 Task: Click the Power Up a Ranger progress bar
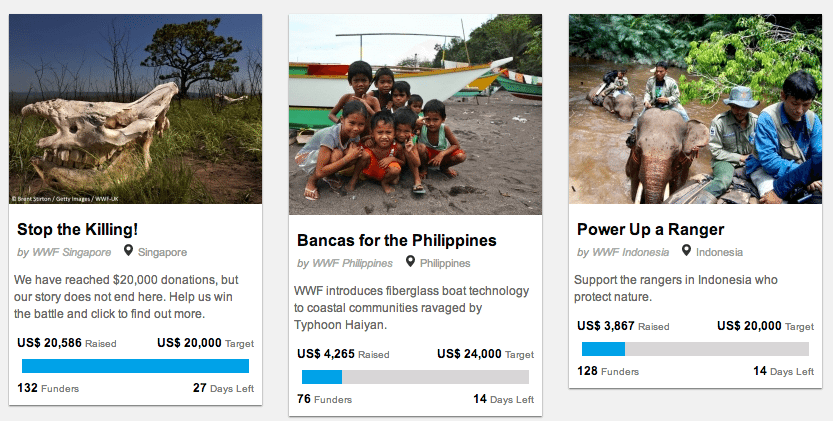point(695,349)
